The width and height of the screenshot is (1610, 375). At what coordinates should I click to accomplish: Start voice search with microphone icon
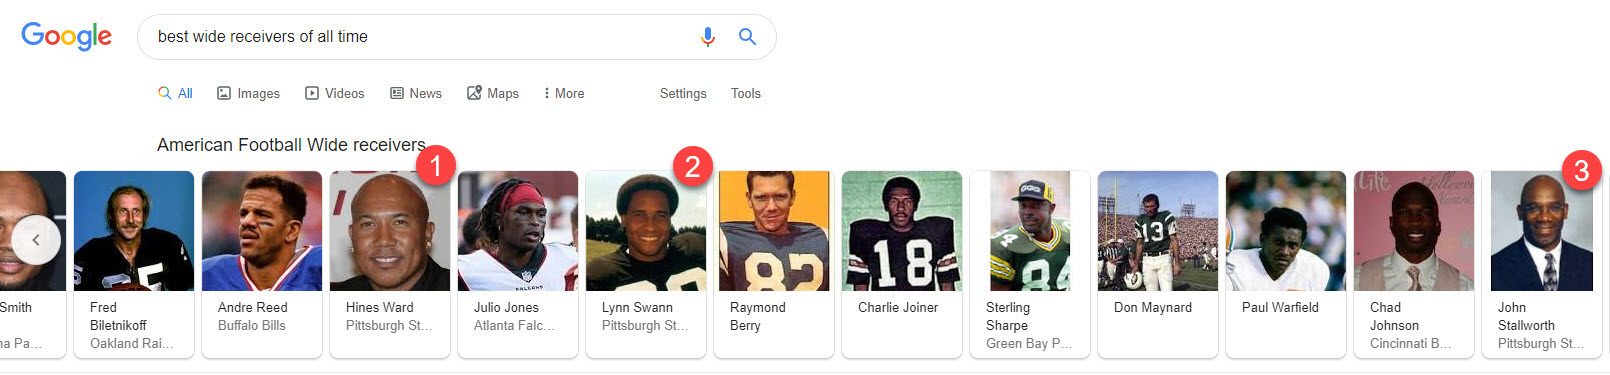coord(707,37)
